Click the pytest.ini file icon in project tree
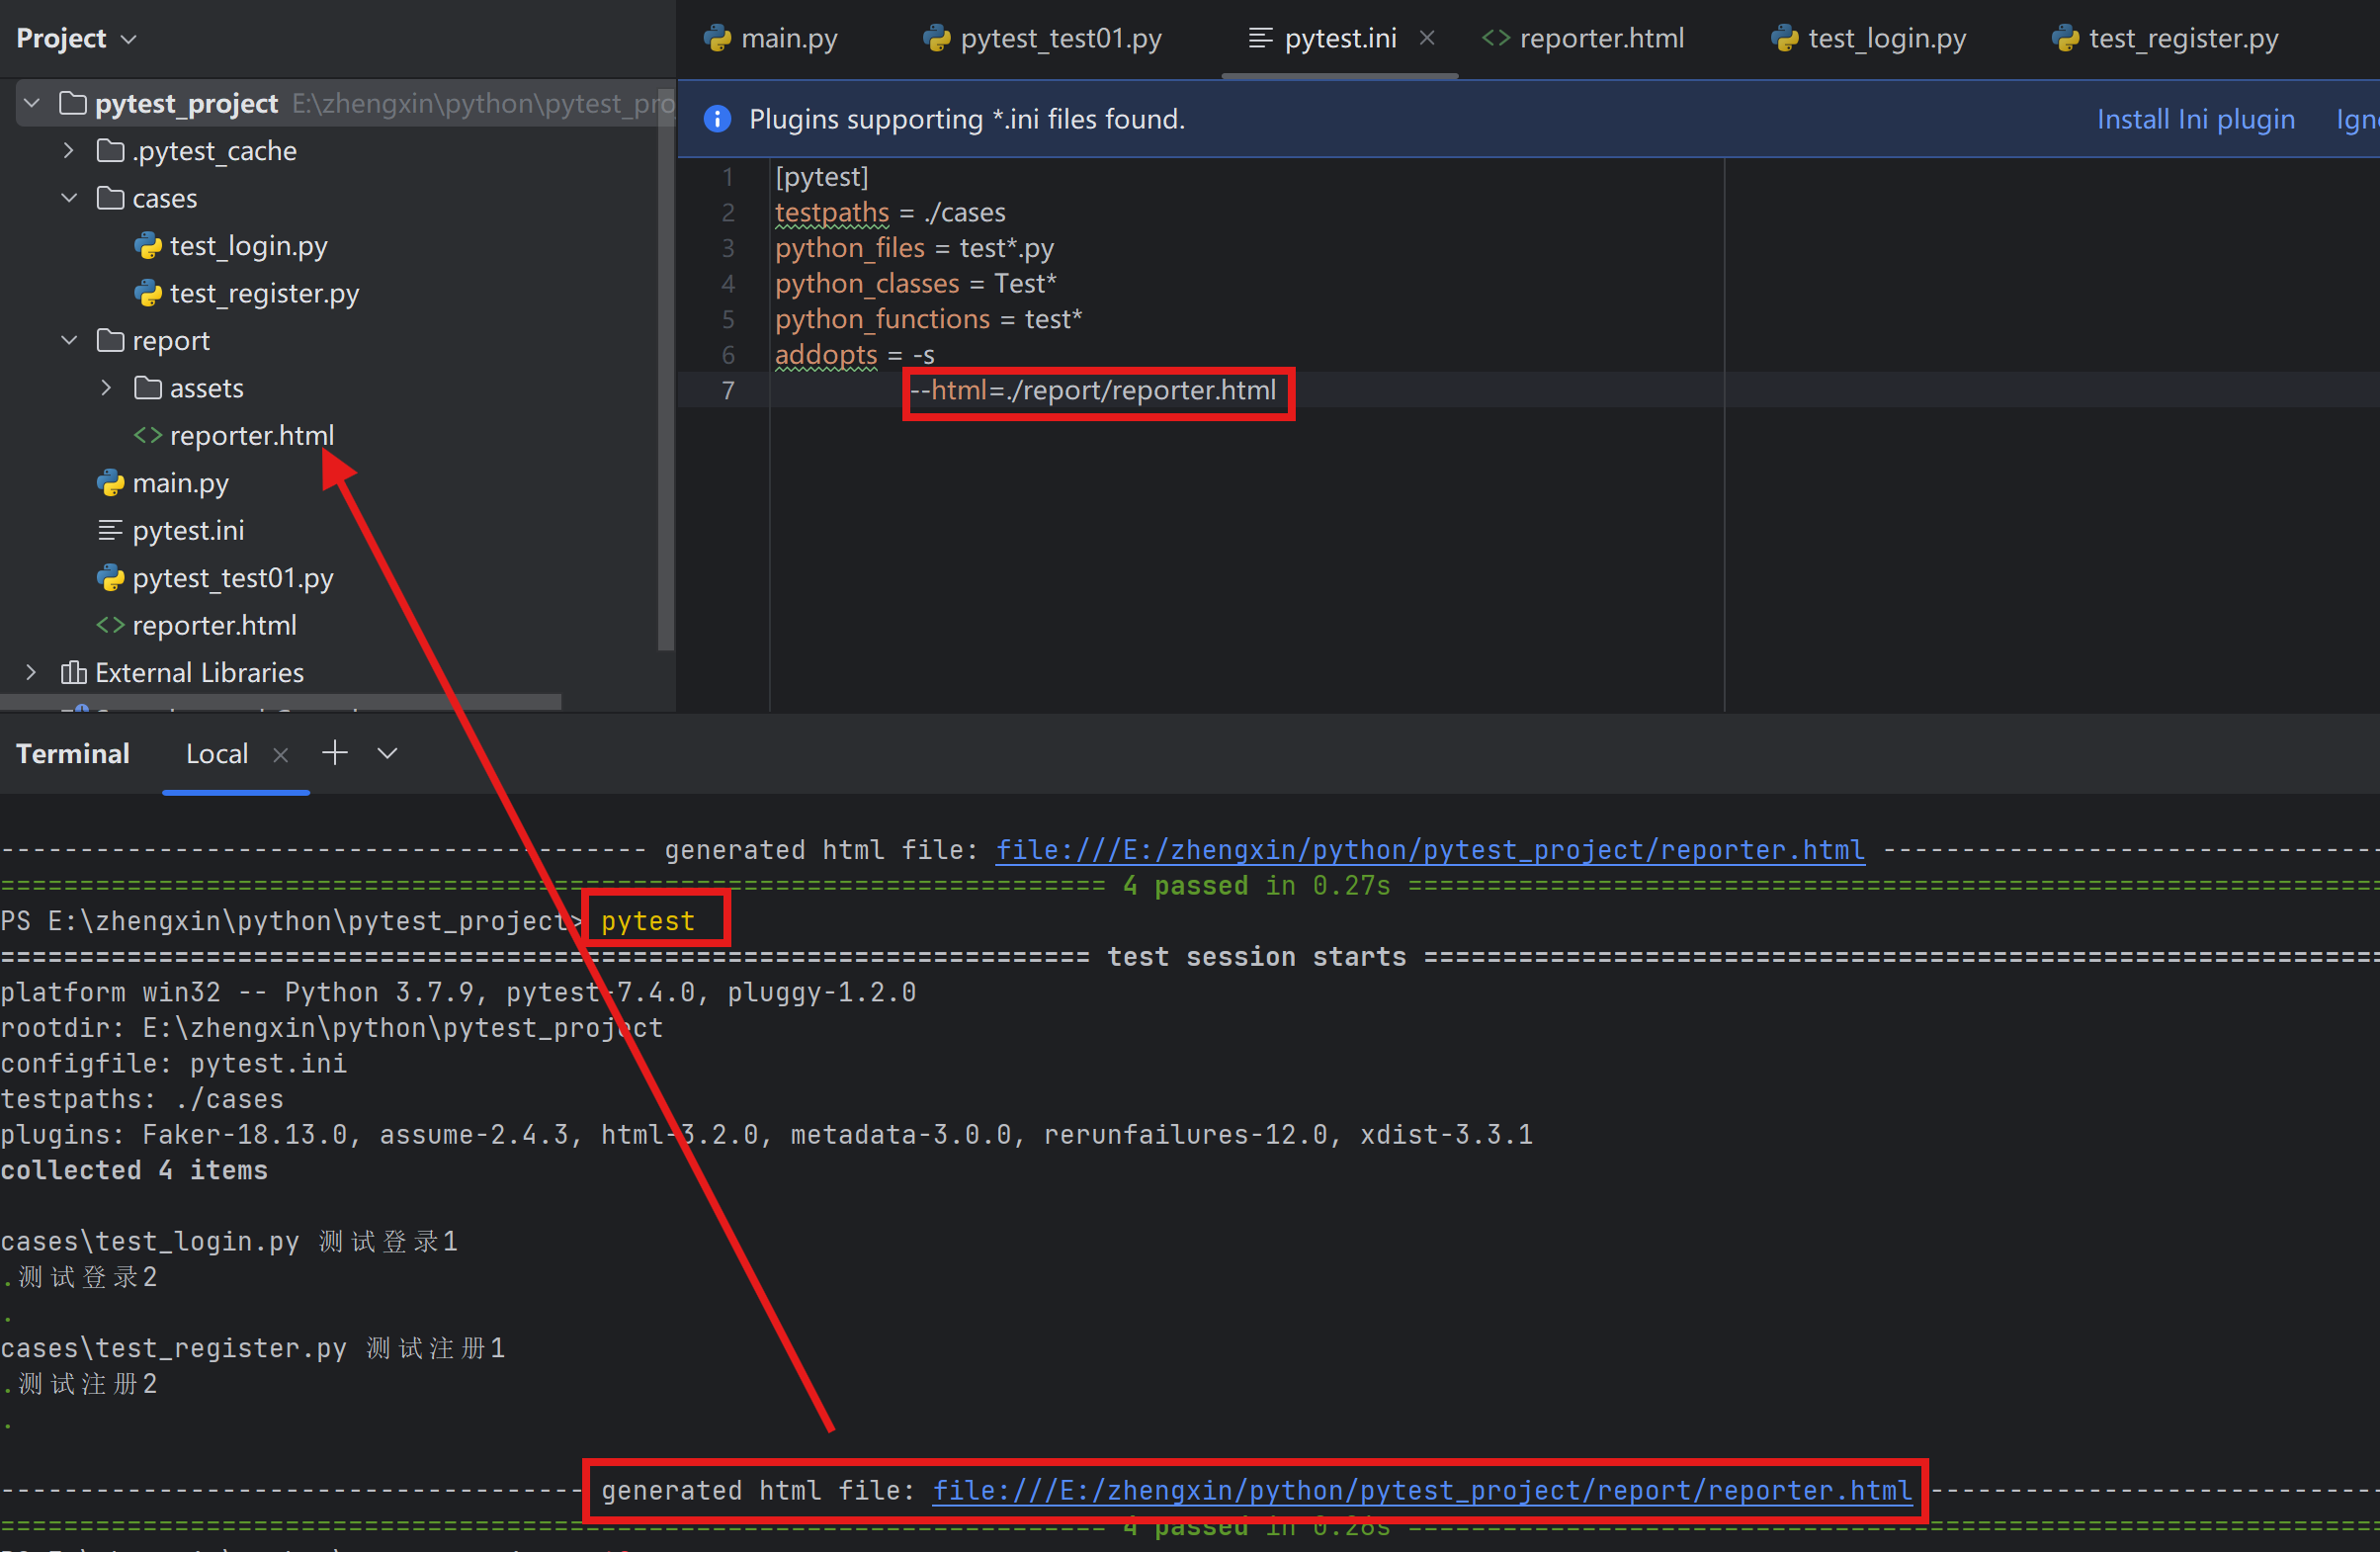 point(110,530)
